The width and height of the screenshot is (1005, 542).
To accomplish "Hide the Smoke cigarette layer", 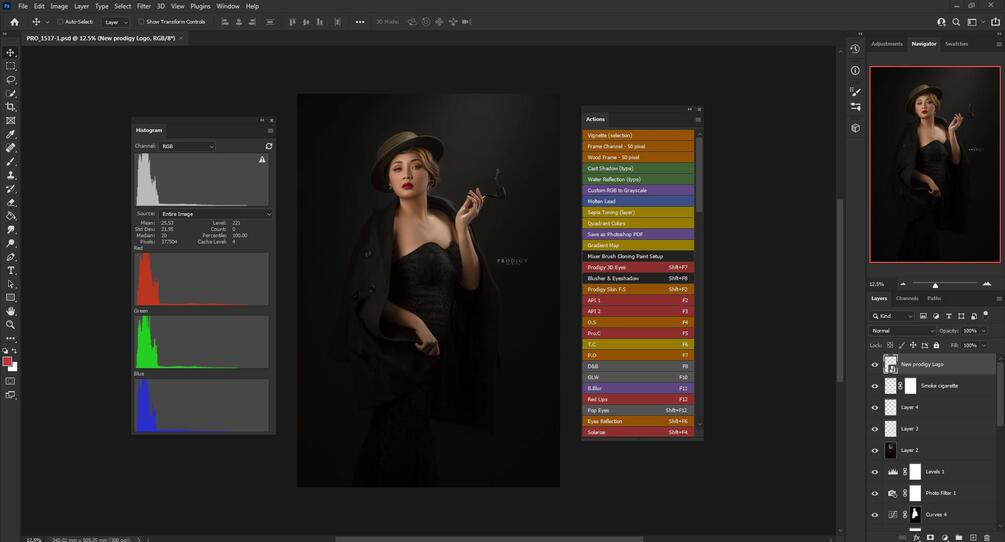I will click(875, 386).
